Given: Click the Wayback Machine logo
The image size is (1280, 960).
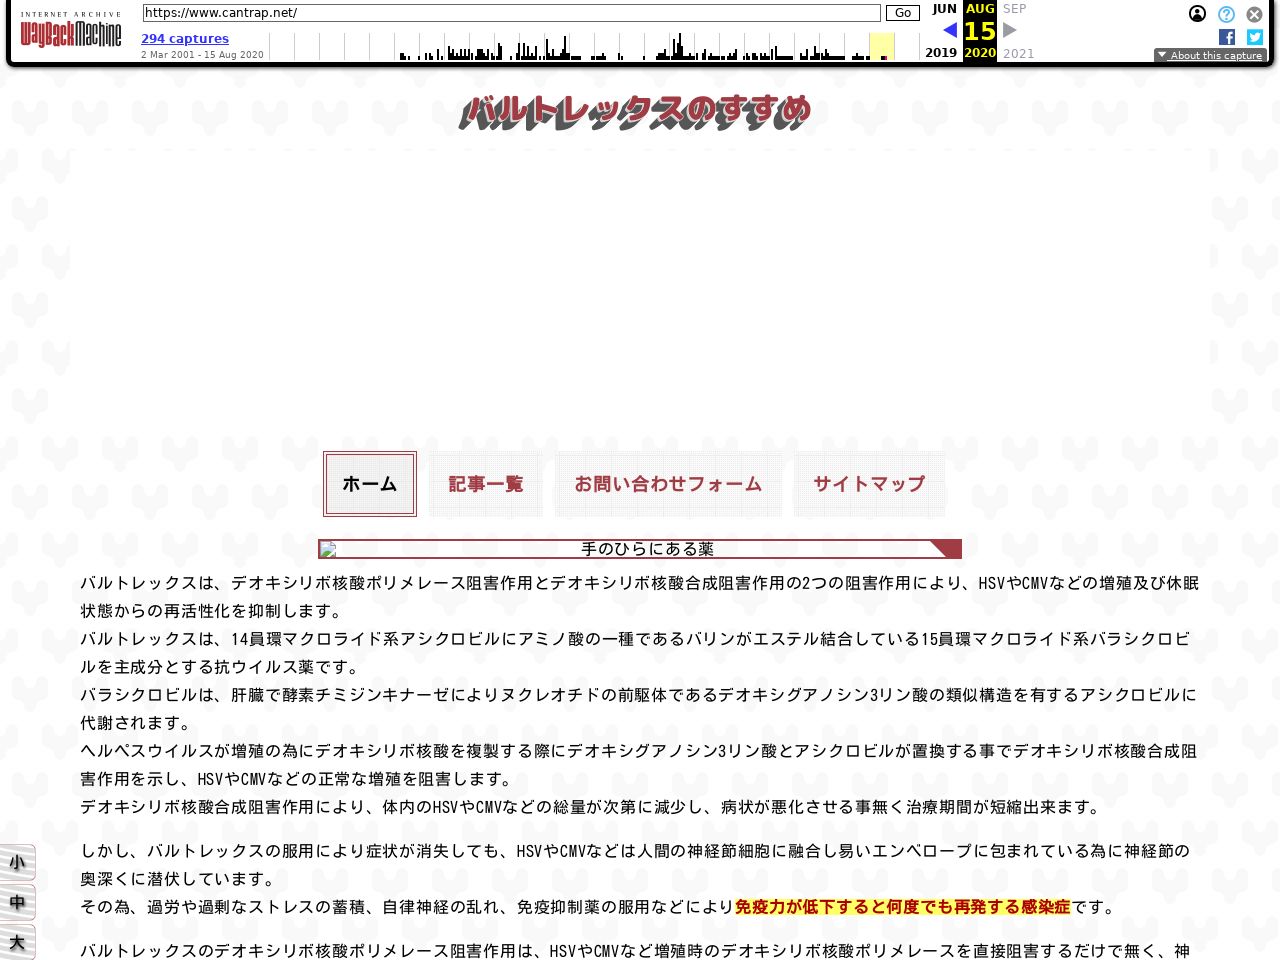Looking at the screenshot, I should 71,32.
